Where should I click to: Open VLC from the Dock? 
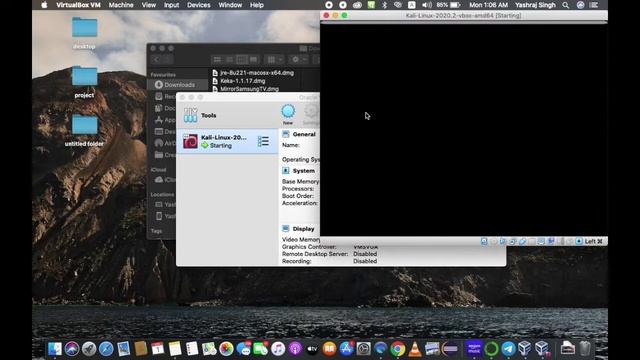[415, 349]
